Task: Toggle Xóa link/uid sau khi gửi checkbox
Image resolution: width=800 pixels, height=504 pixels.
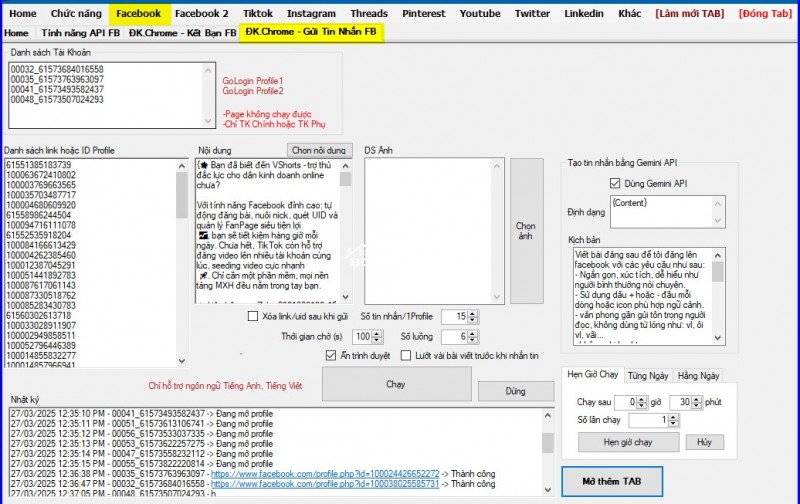Action: pos(253,316)
